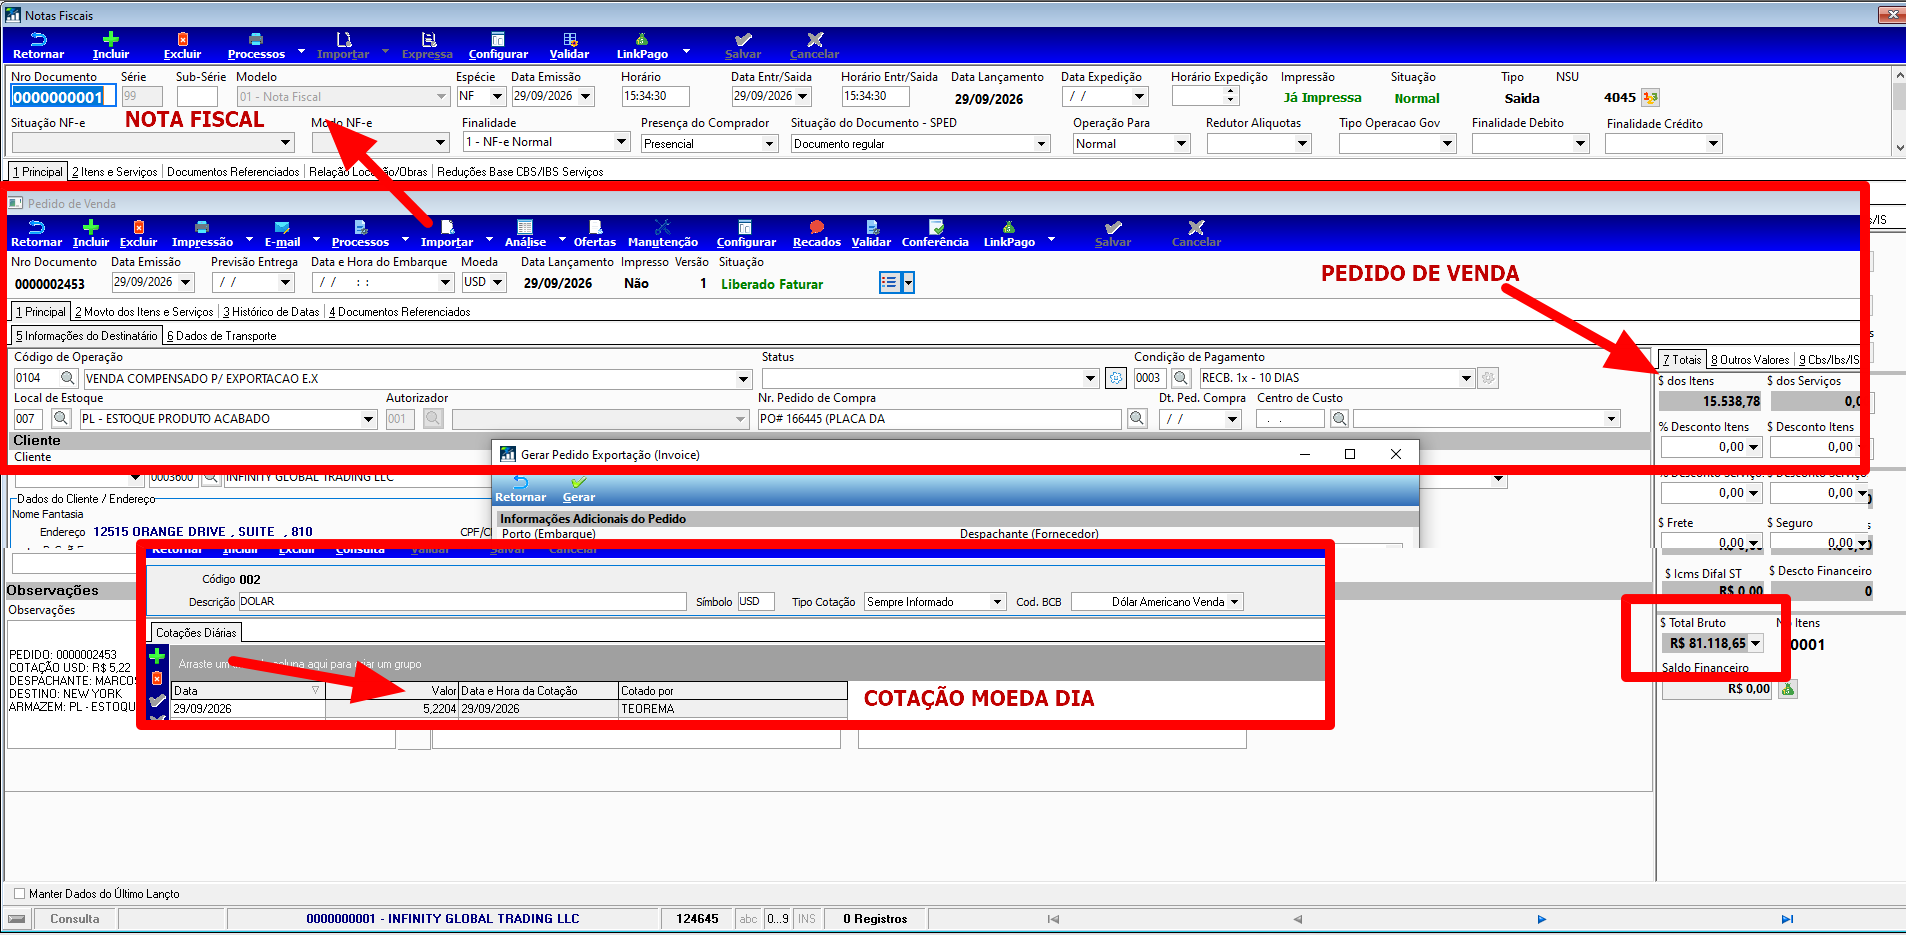Open the Condição de Pagamento RECB dropdown

1466,378
